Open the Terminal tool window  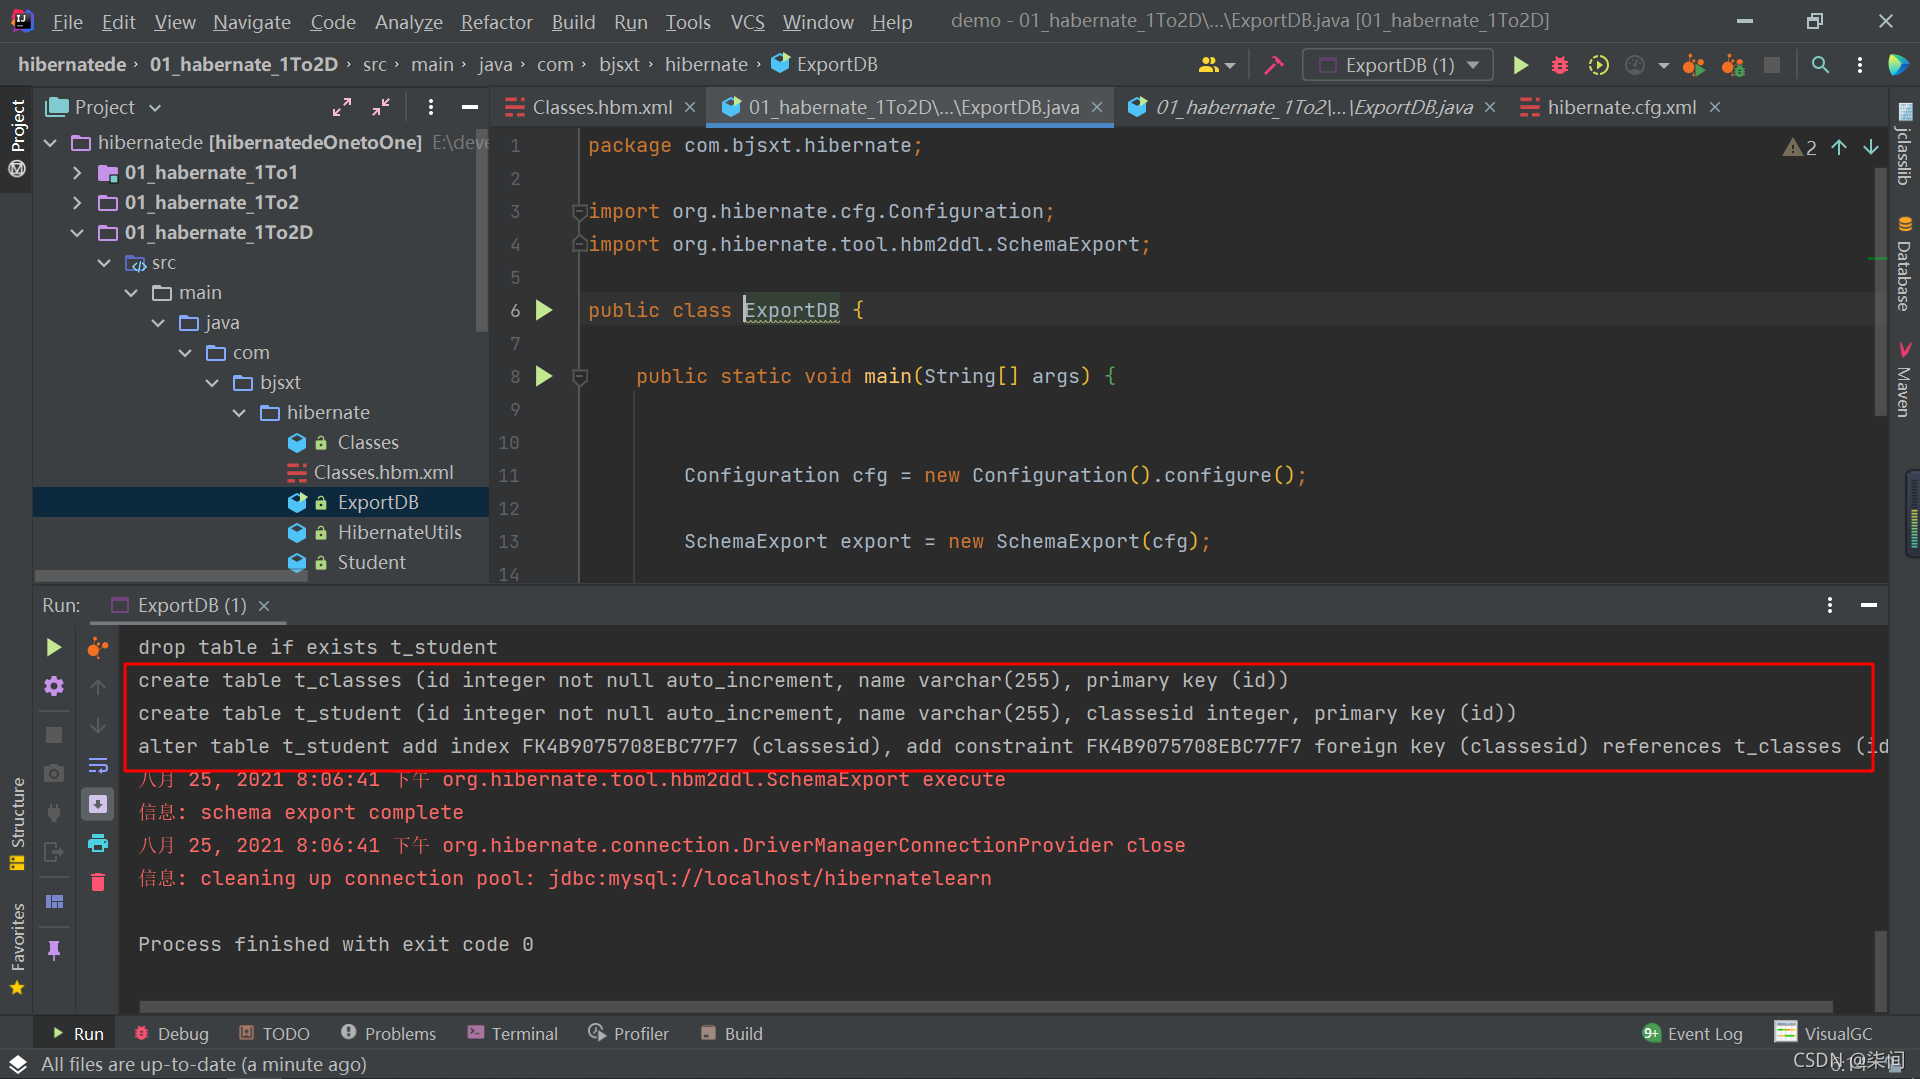point(512,1033)
